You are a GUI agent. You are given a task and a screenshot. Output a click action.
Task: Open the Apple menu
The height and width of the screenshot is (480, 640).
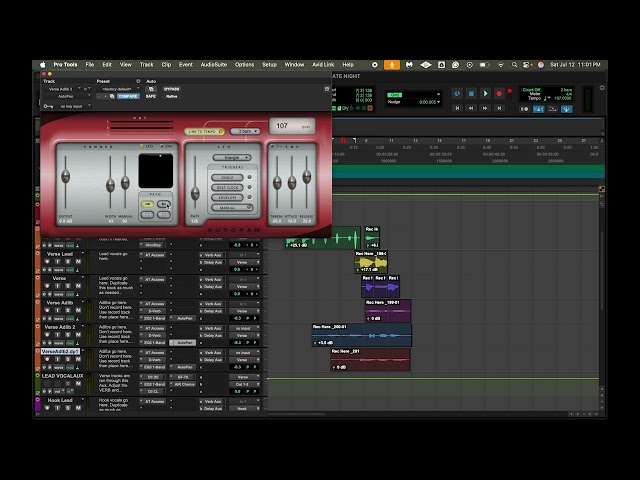coord(42,64)
